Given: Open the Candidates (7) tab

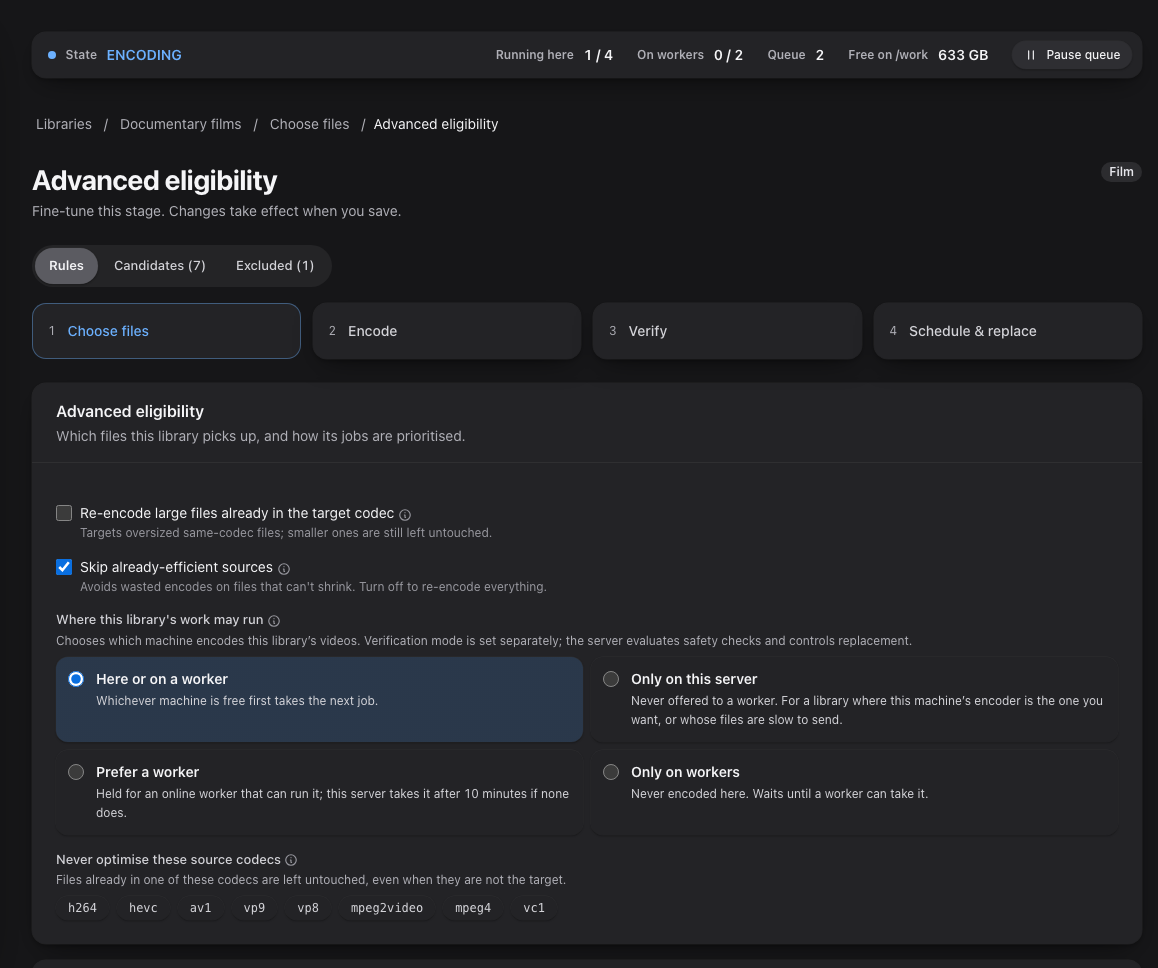Looking at the screenshot, I should 160,266.
